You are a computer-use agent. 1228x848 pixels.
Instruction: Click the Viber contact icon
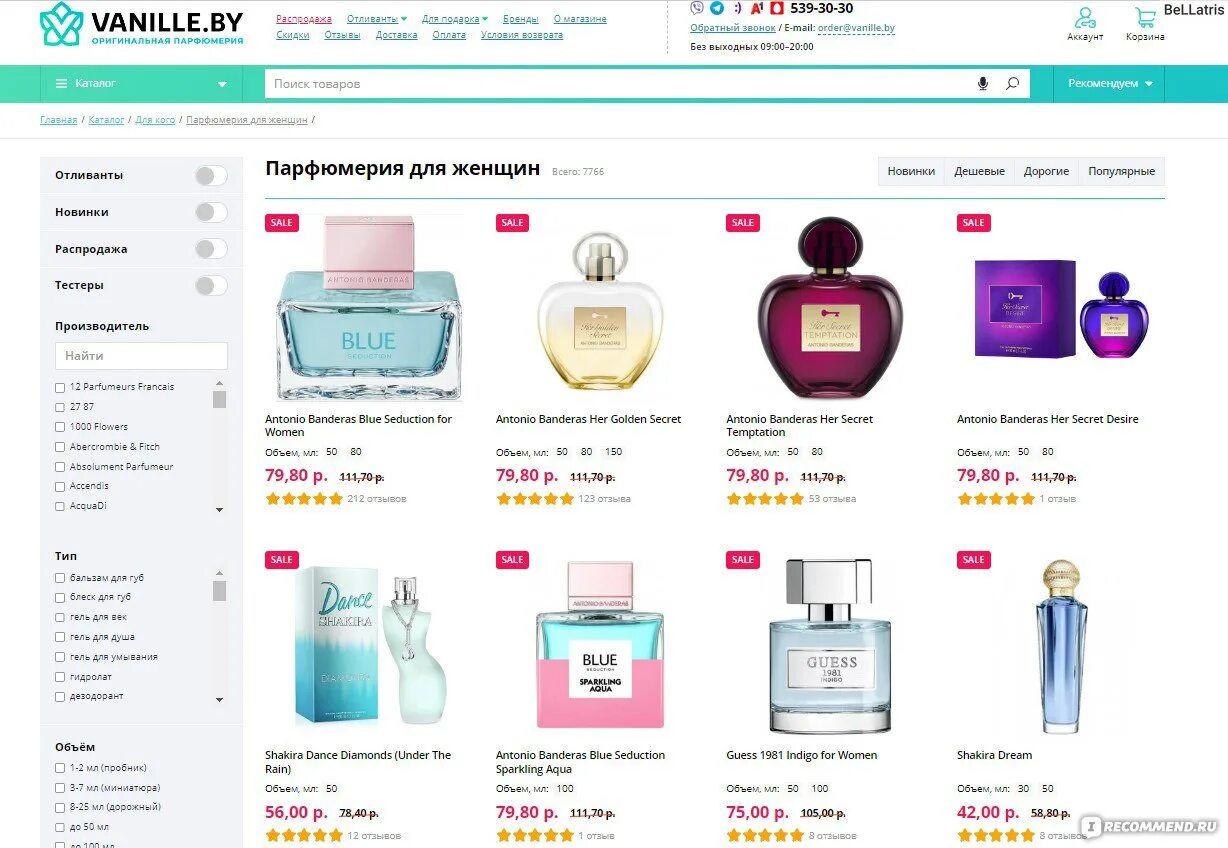[x=697, y=8]
